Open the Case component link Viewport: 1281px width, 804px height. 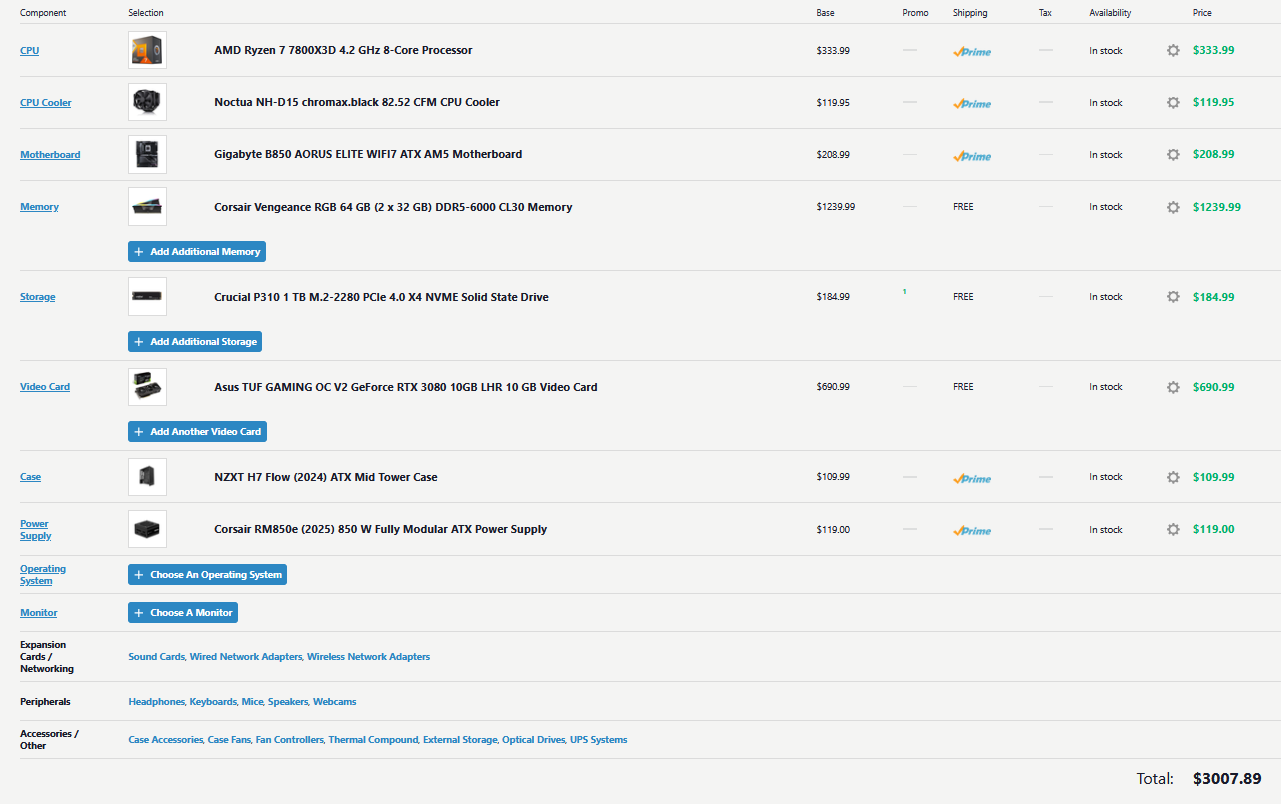(x=31, y=477)
